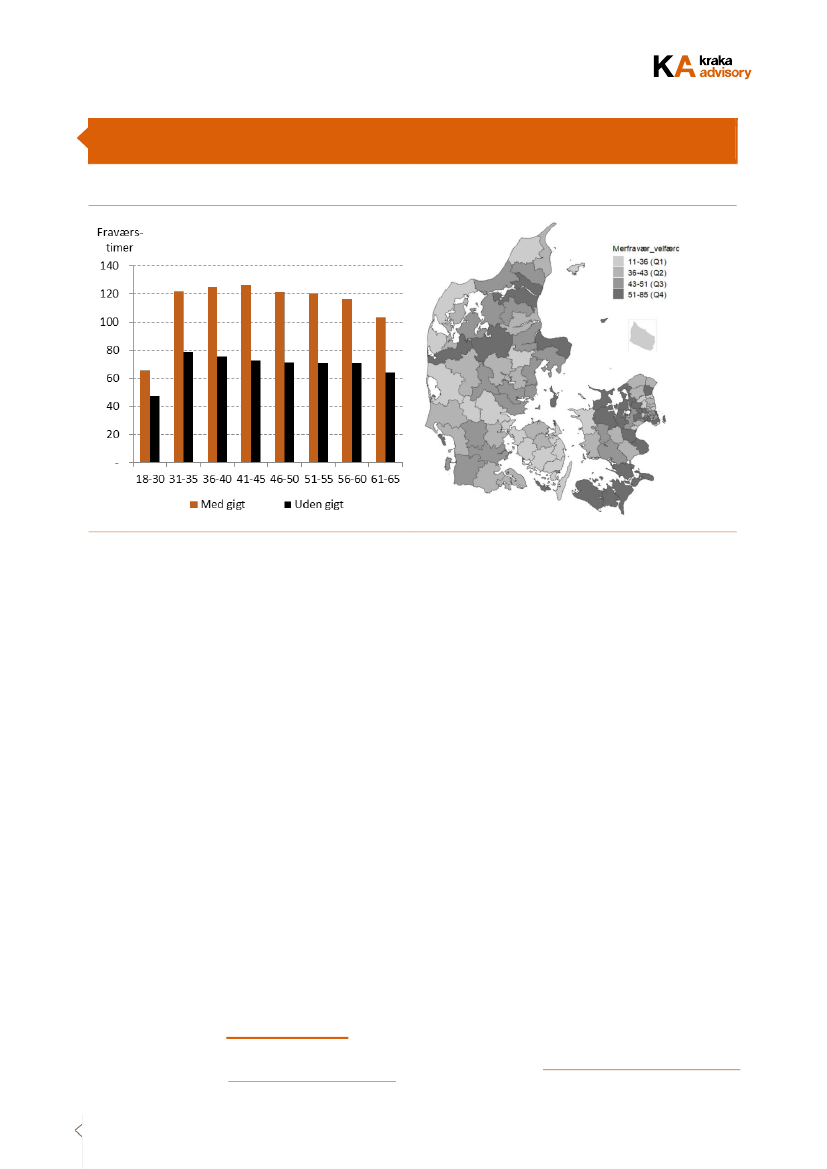The height and width of the screenshot is (1169, 827).
Task: Click the '36-40' age group label
Action: coord(217,479)
